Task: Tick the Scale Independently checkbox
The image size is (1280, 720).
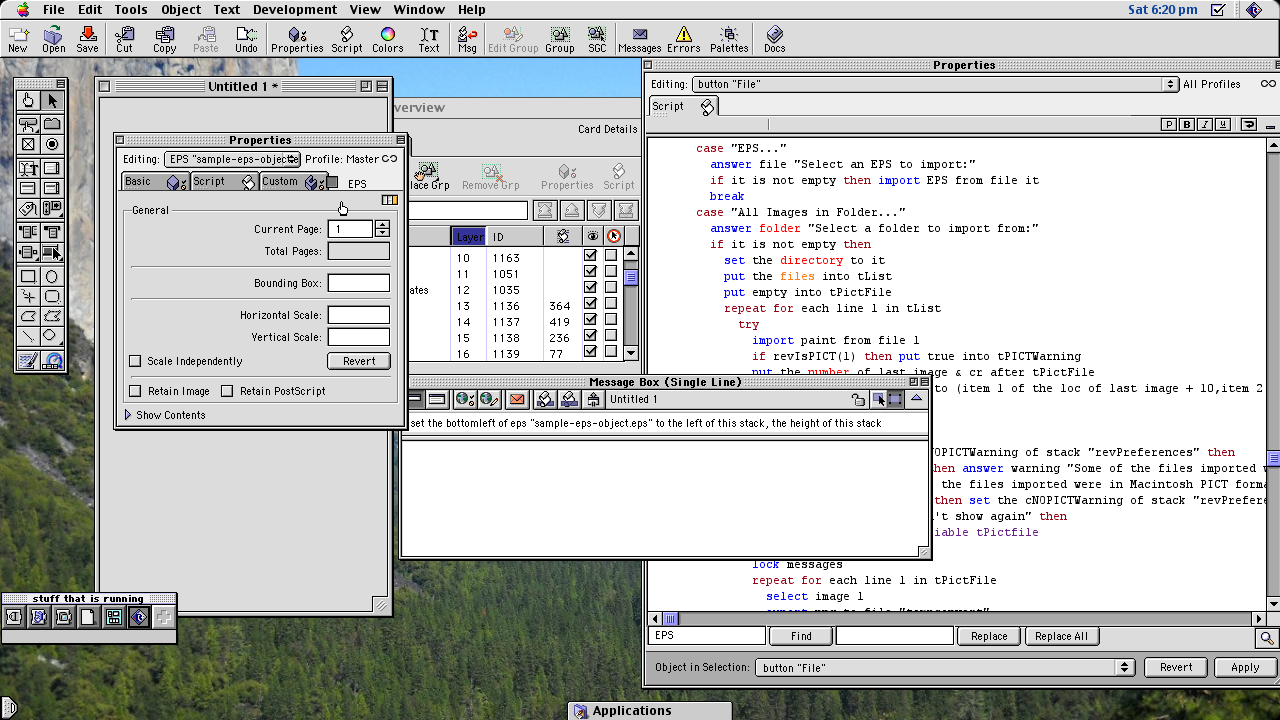Action: tap(136, 361)
